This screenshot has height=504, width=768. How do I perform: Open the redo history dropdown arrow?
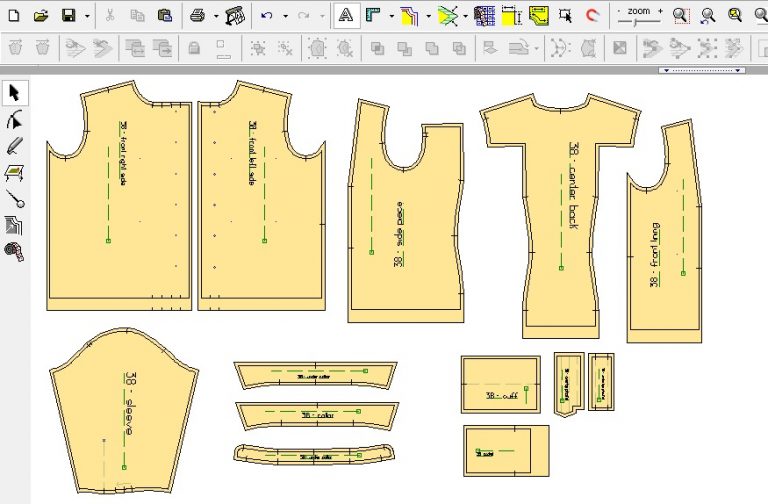322,16
